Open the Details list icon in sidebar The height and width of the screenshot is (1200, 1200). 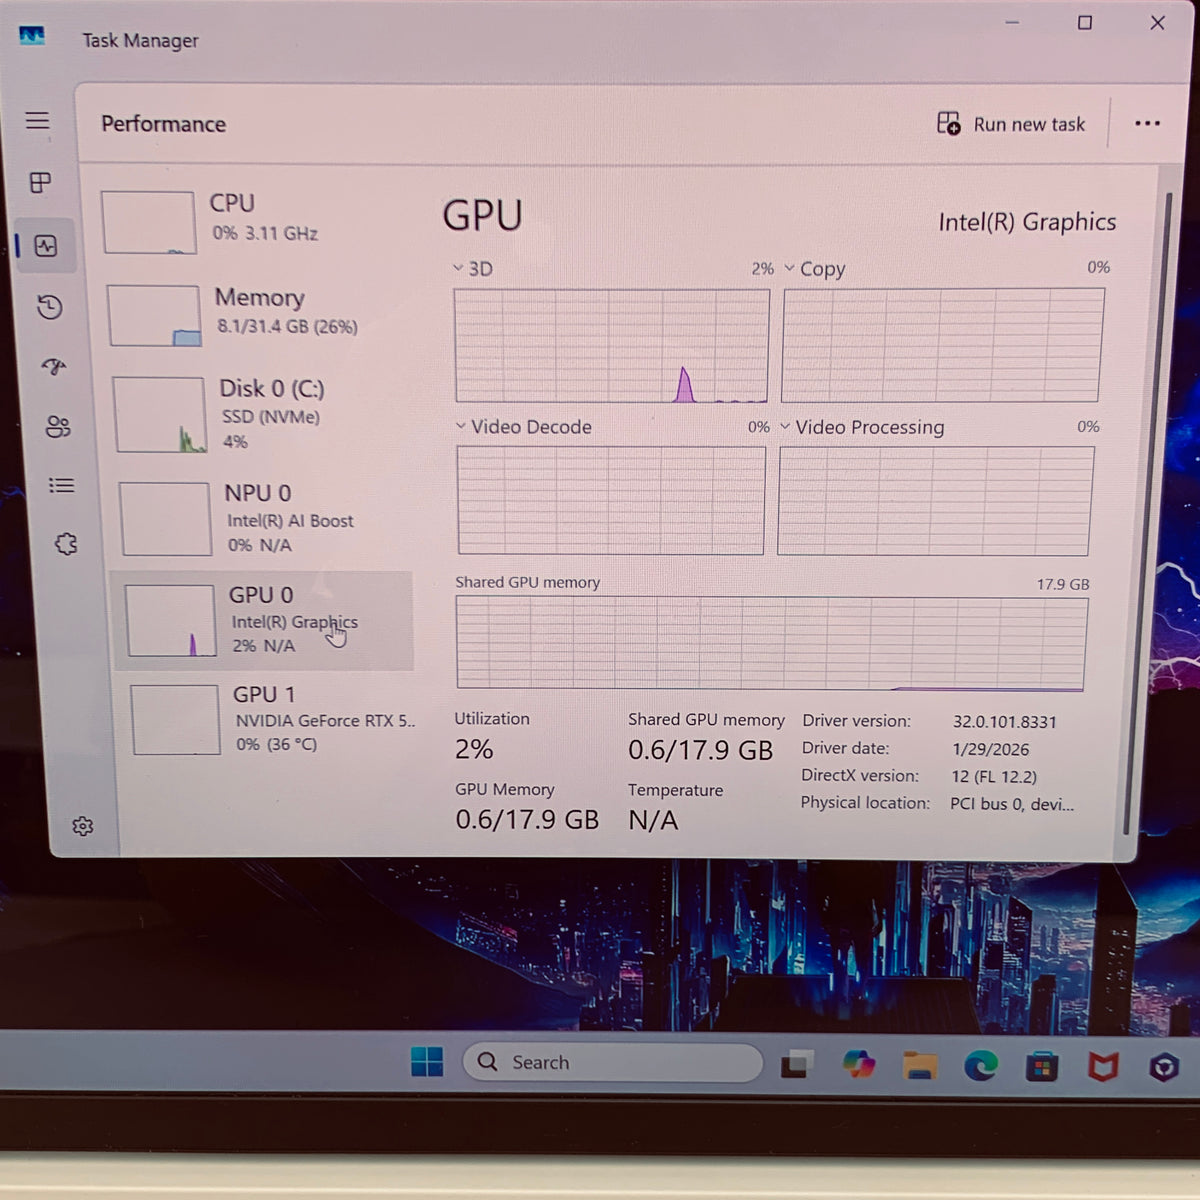(x=61, y=486)
